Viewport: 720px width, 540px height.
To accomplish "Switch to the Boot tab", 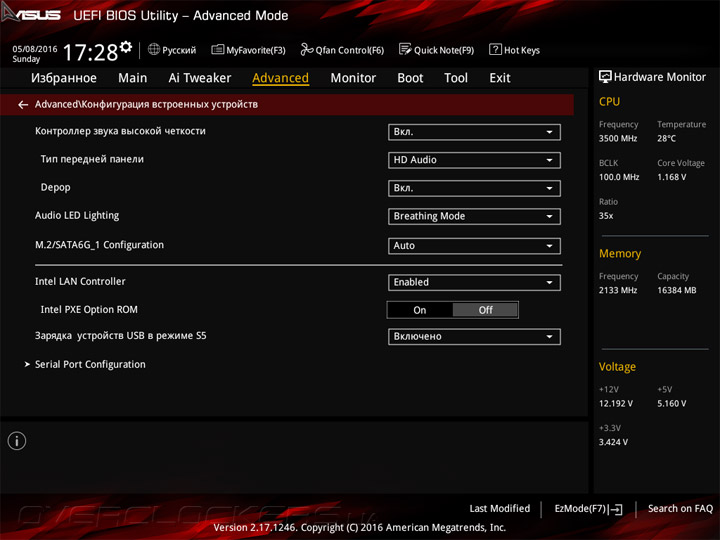I will [x=410, y=78].
